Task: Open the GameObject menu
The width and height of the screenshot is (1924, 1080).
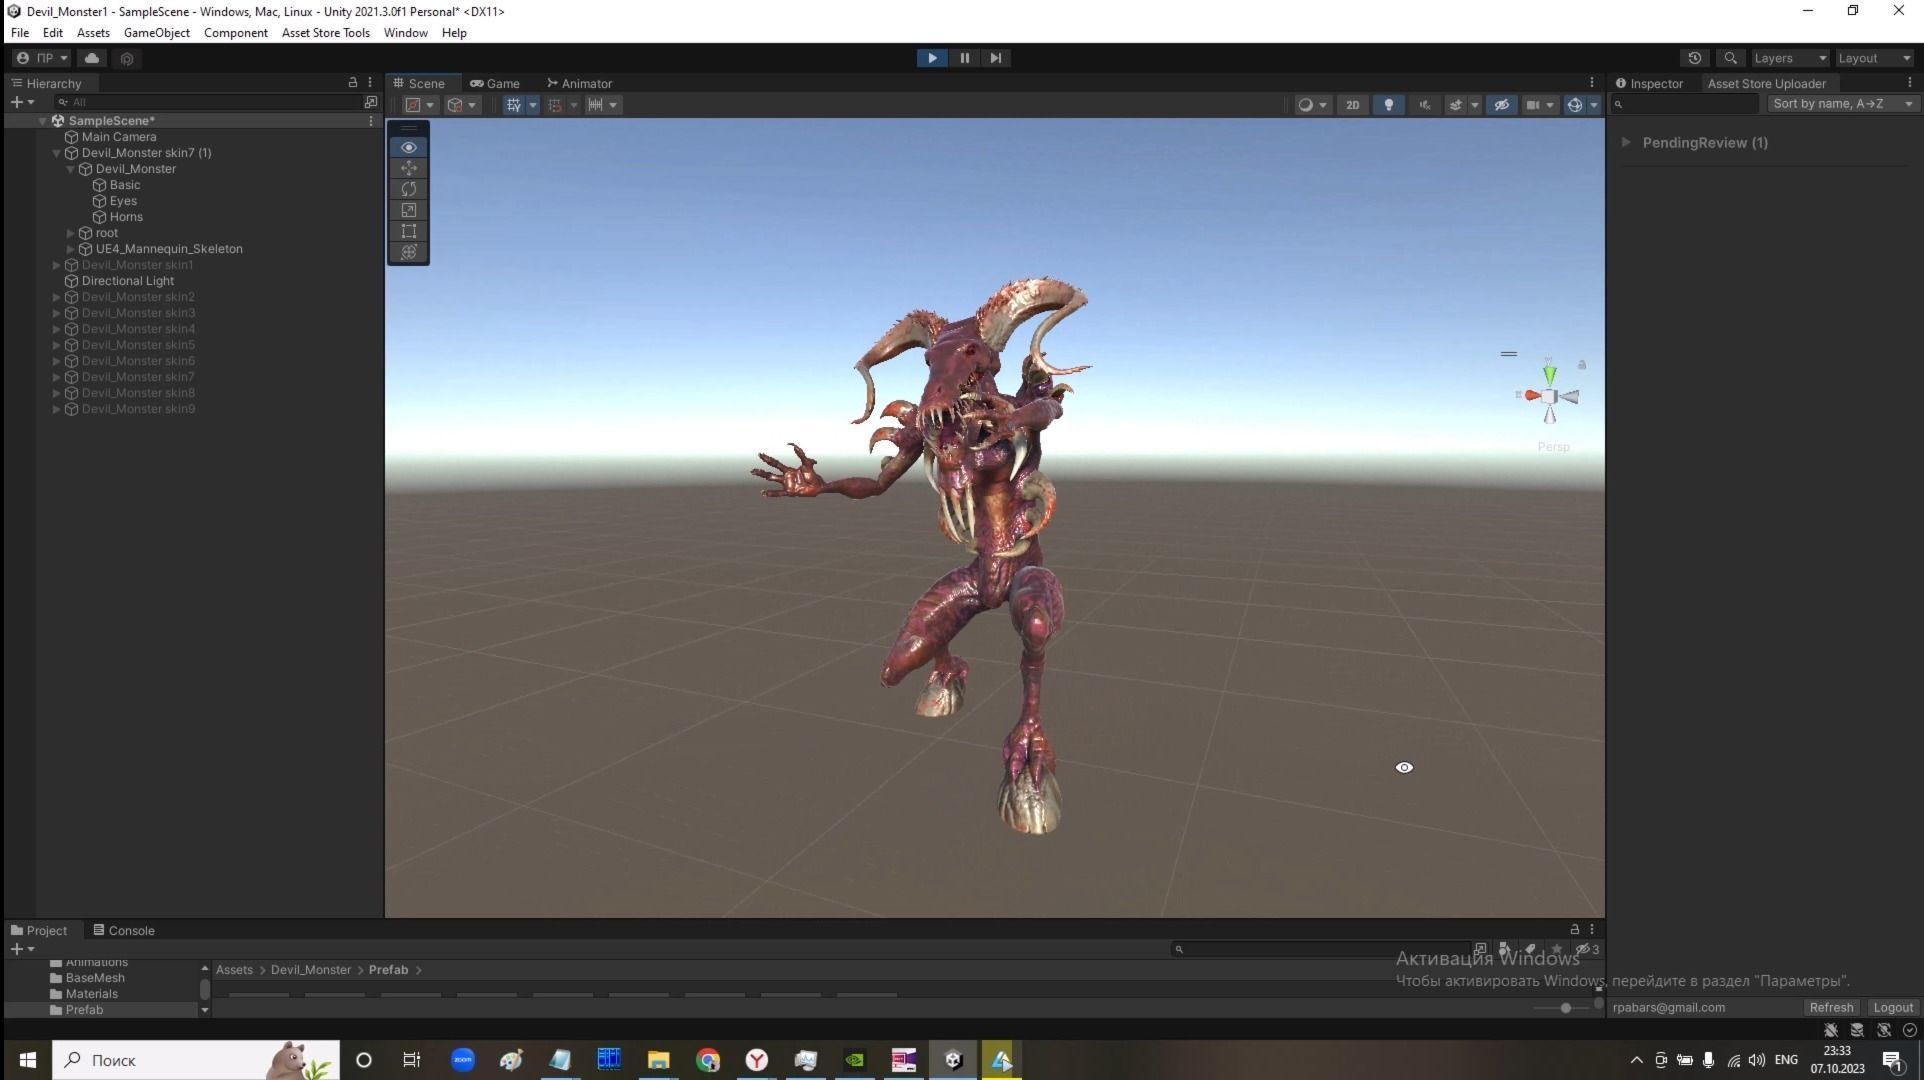Action: 156,33
